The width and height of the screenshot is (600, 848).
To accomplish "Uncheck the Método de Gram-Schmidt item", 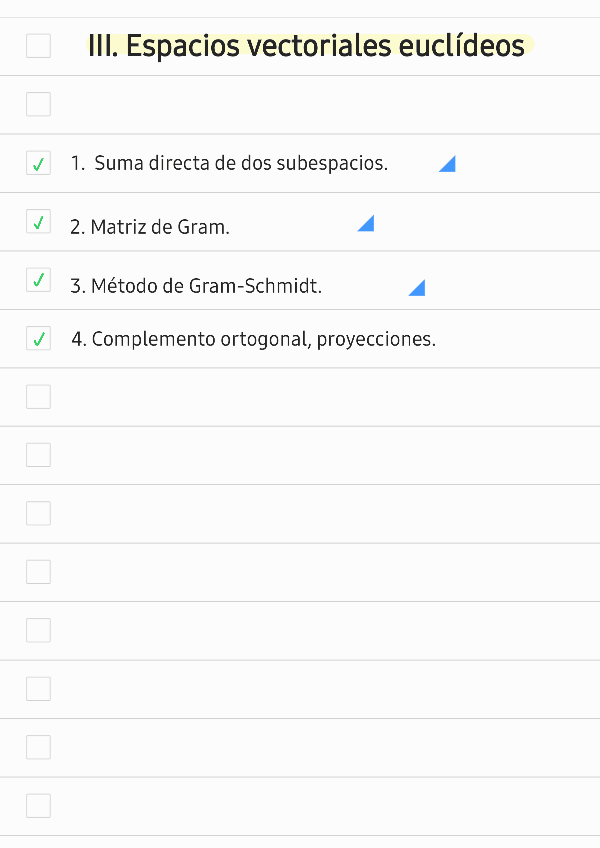I will click(38, 280).
